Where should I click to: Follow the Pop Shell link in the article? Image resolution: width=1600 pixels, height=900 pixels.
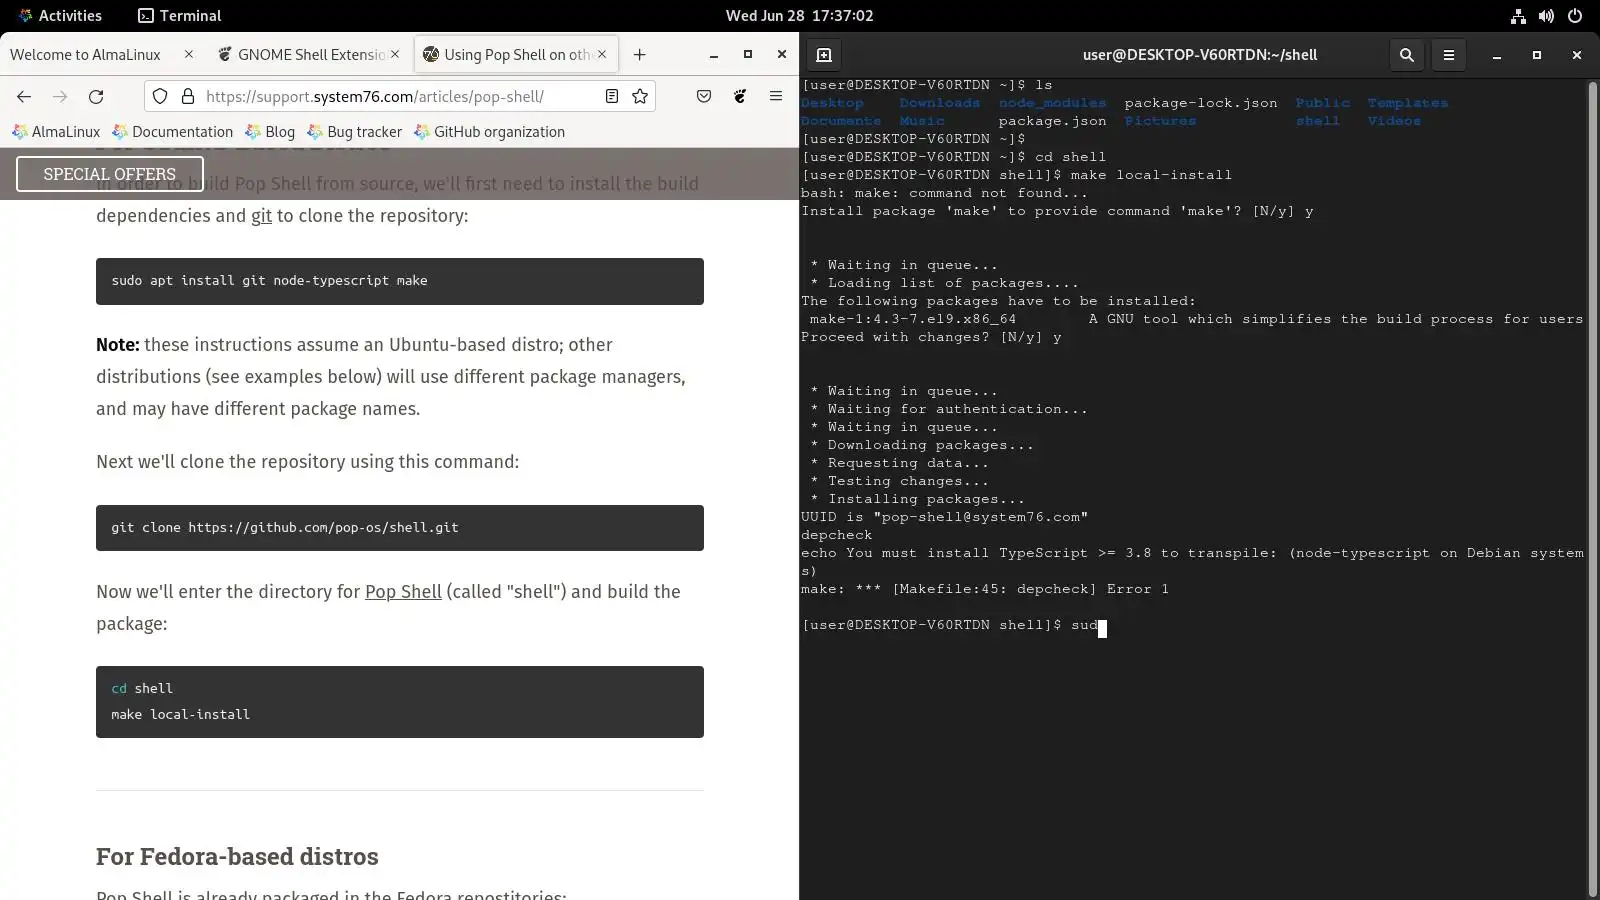[403, 592]
